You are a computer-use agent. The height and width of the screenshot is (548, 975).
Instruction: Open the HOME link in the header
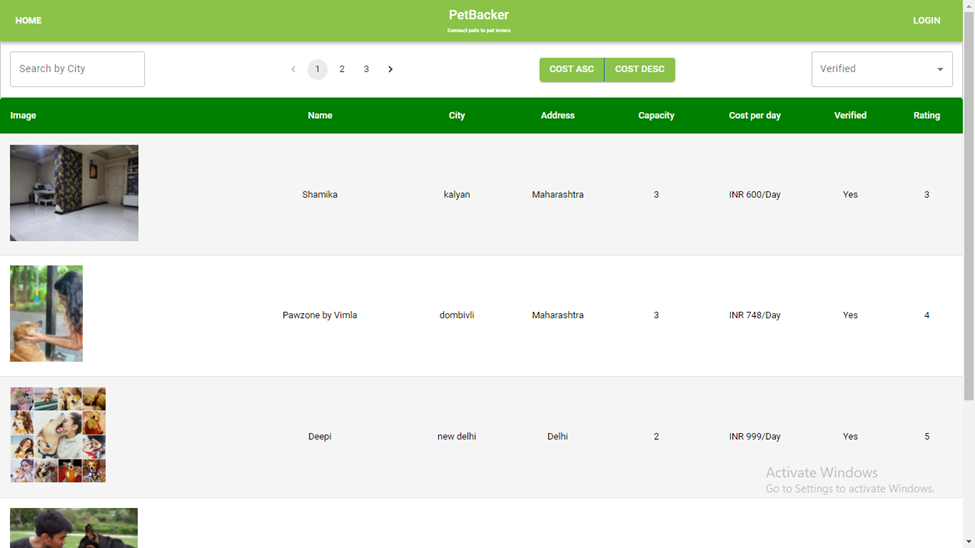click(x=29, y=21)
